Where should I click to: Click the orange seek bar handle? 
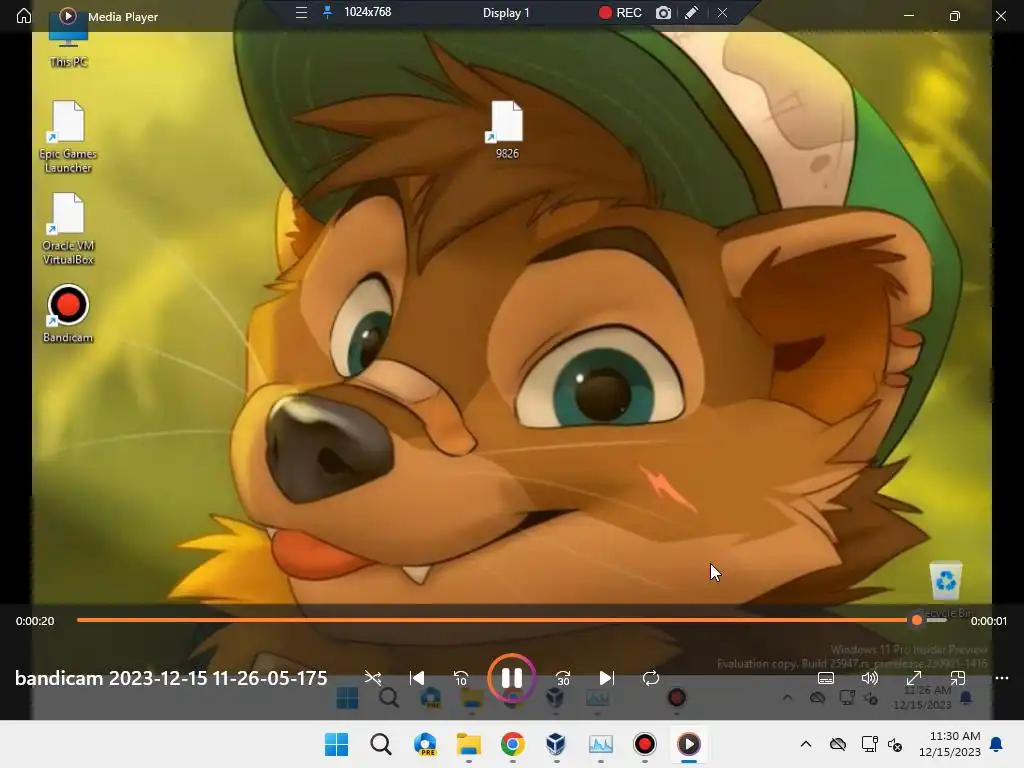pos(917,620)
